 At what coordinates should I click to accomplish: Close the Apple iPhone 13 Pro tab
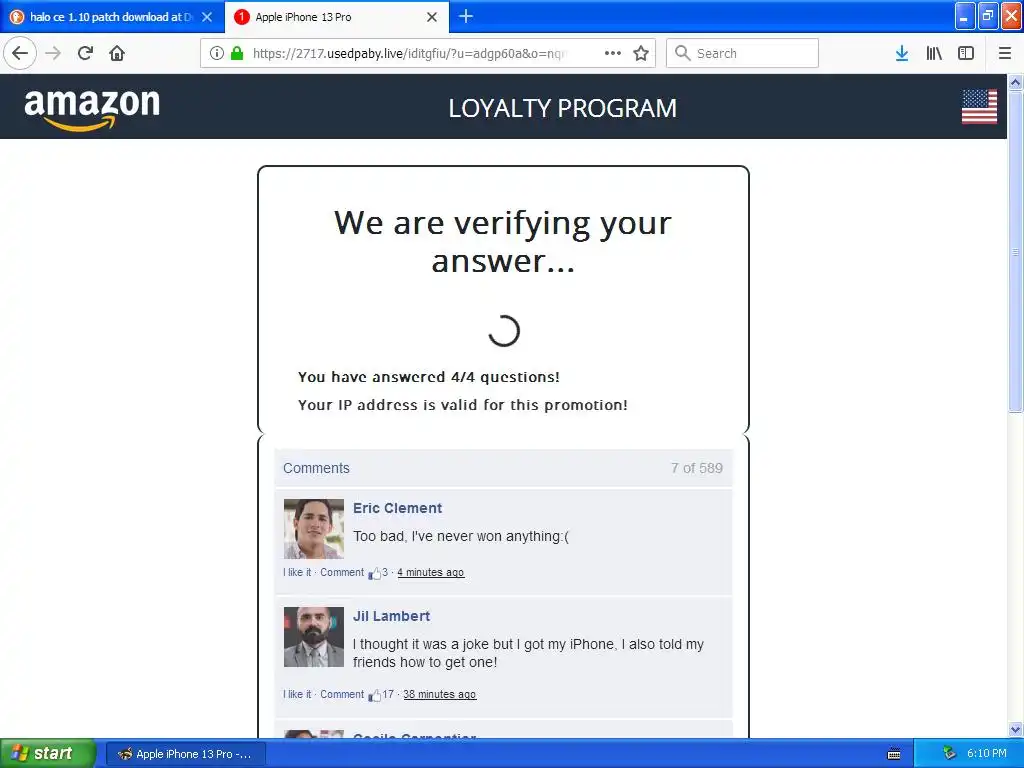(432, 17)
